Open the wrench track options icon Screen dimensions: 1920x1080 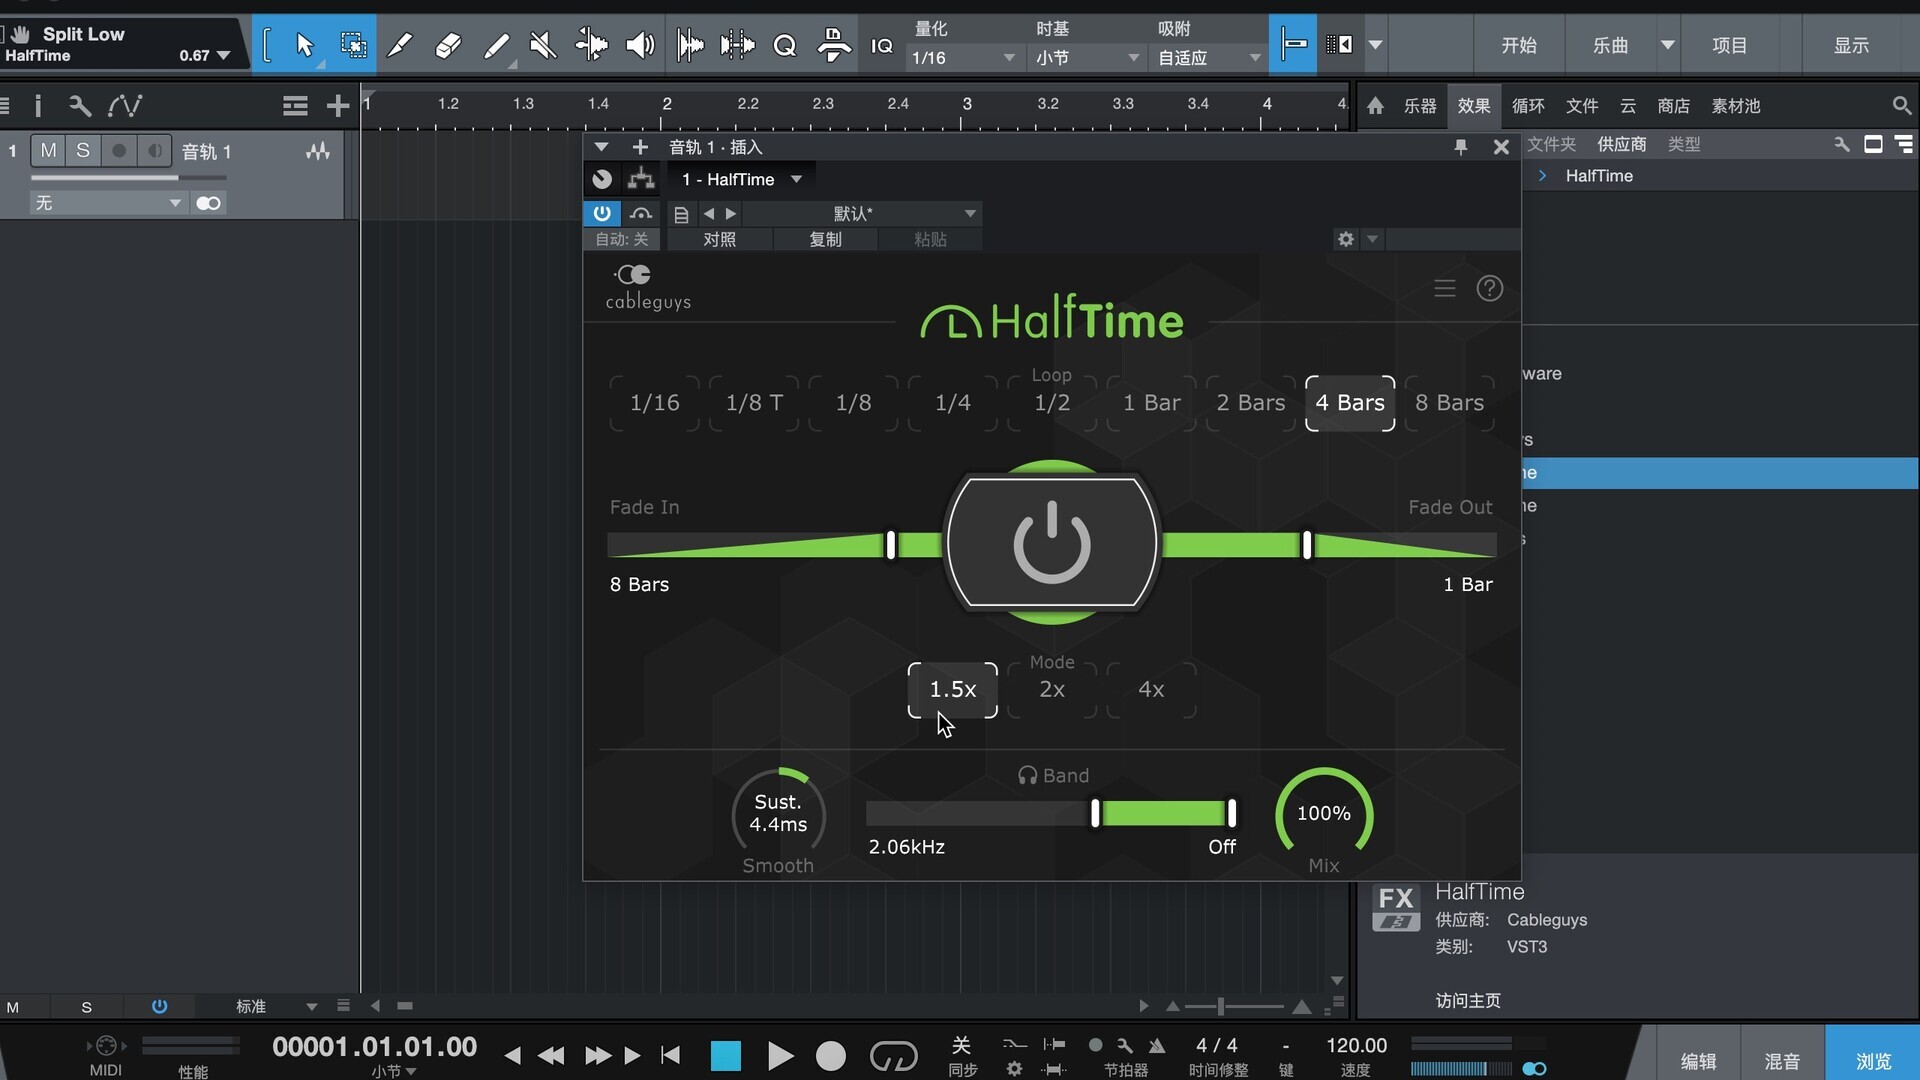coord(80,105)
